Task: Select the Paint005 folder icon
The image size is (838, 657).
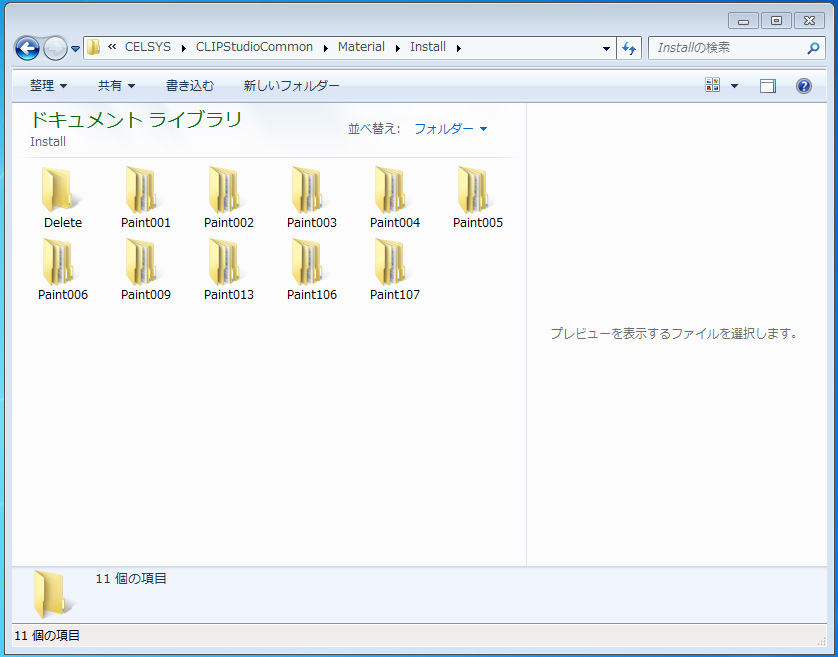Action: point(477,190)
